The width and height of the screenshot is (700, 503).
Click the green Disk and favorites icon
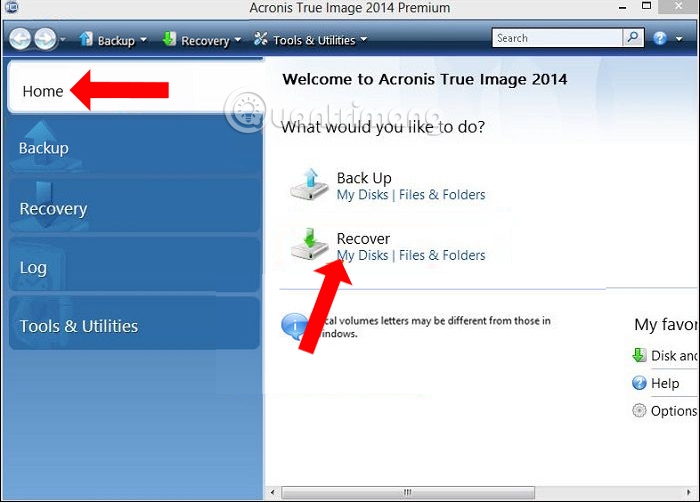point(639,355)
